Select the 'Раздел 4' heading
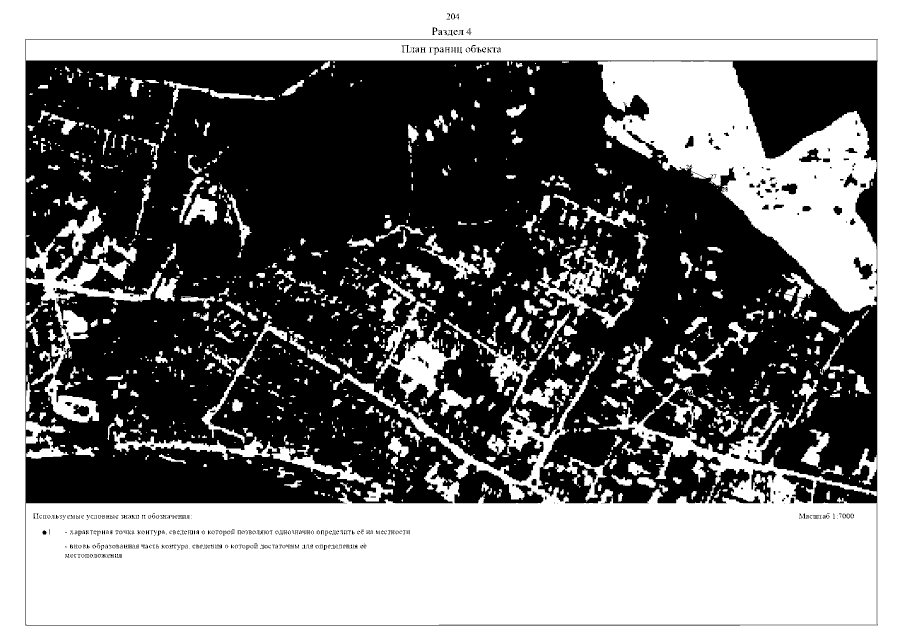This screenshot has height=640, width=906. pyautogui.click(x=452, y=32)
